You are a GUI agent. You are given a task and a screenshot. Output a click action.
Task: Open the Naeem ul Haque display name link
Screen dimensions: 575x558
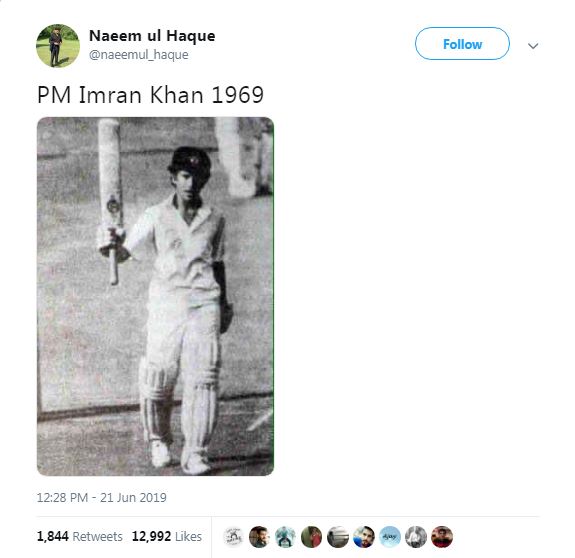pyautogui.click(x=152, y=36)
